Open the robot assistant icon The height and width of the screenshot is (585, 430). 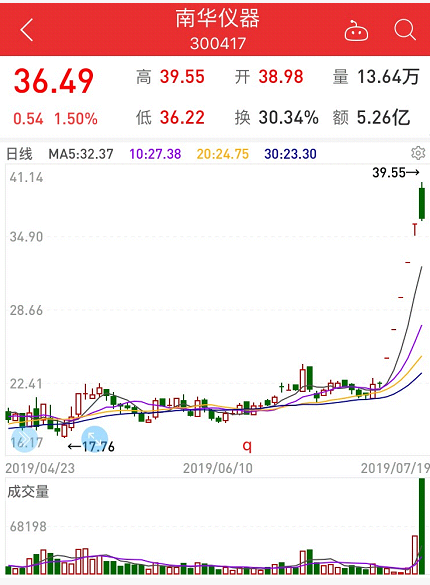(356, 31)
